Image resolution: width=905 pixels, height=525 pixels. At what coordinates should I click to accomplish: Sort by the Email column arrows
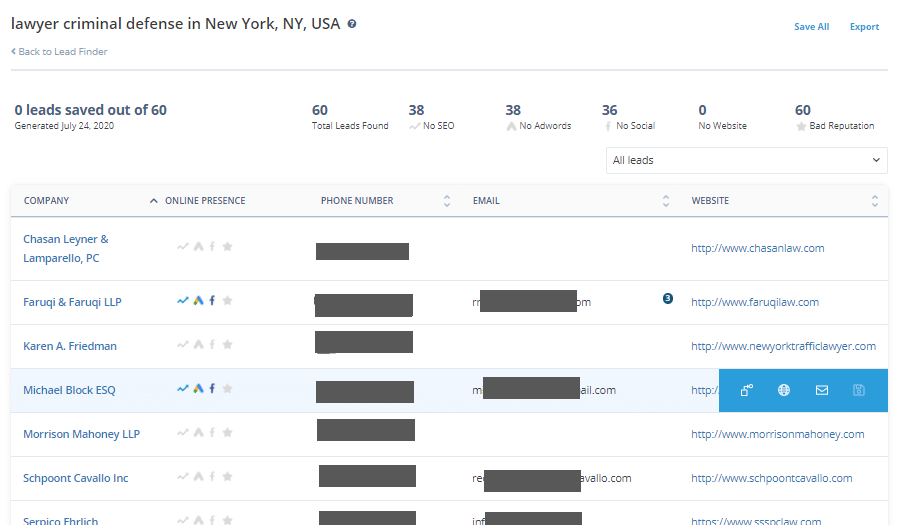(666, 201)
